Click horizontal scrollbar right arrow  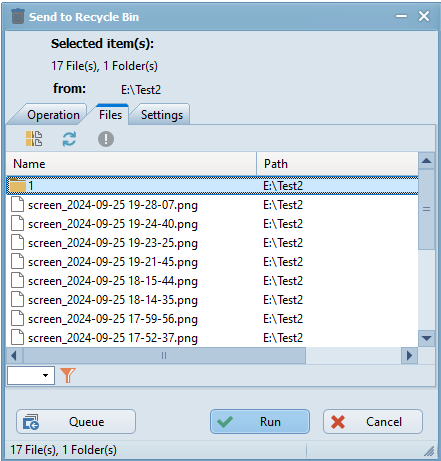click(x=409, y=356)
